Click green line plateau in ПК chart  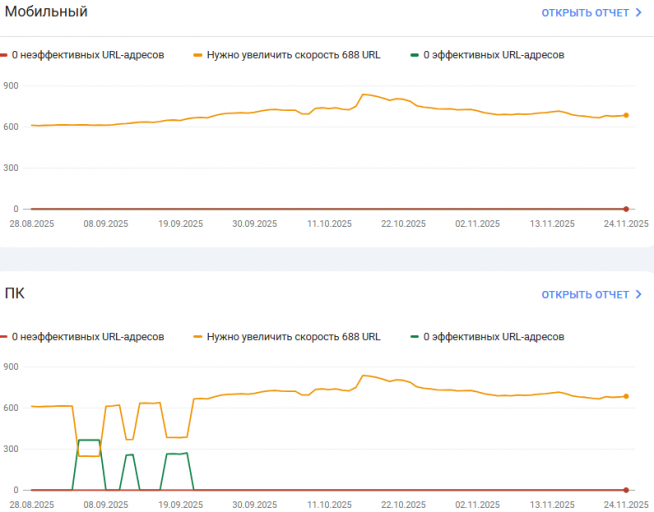coord(89,440)
